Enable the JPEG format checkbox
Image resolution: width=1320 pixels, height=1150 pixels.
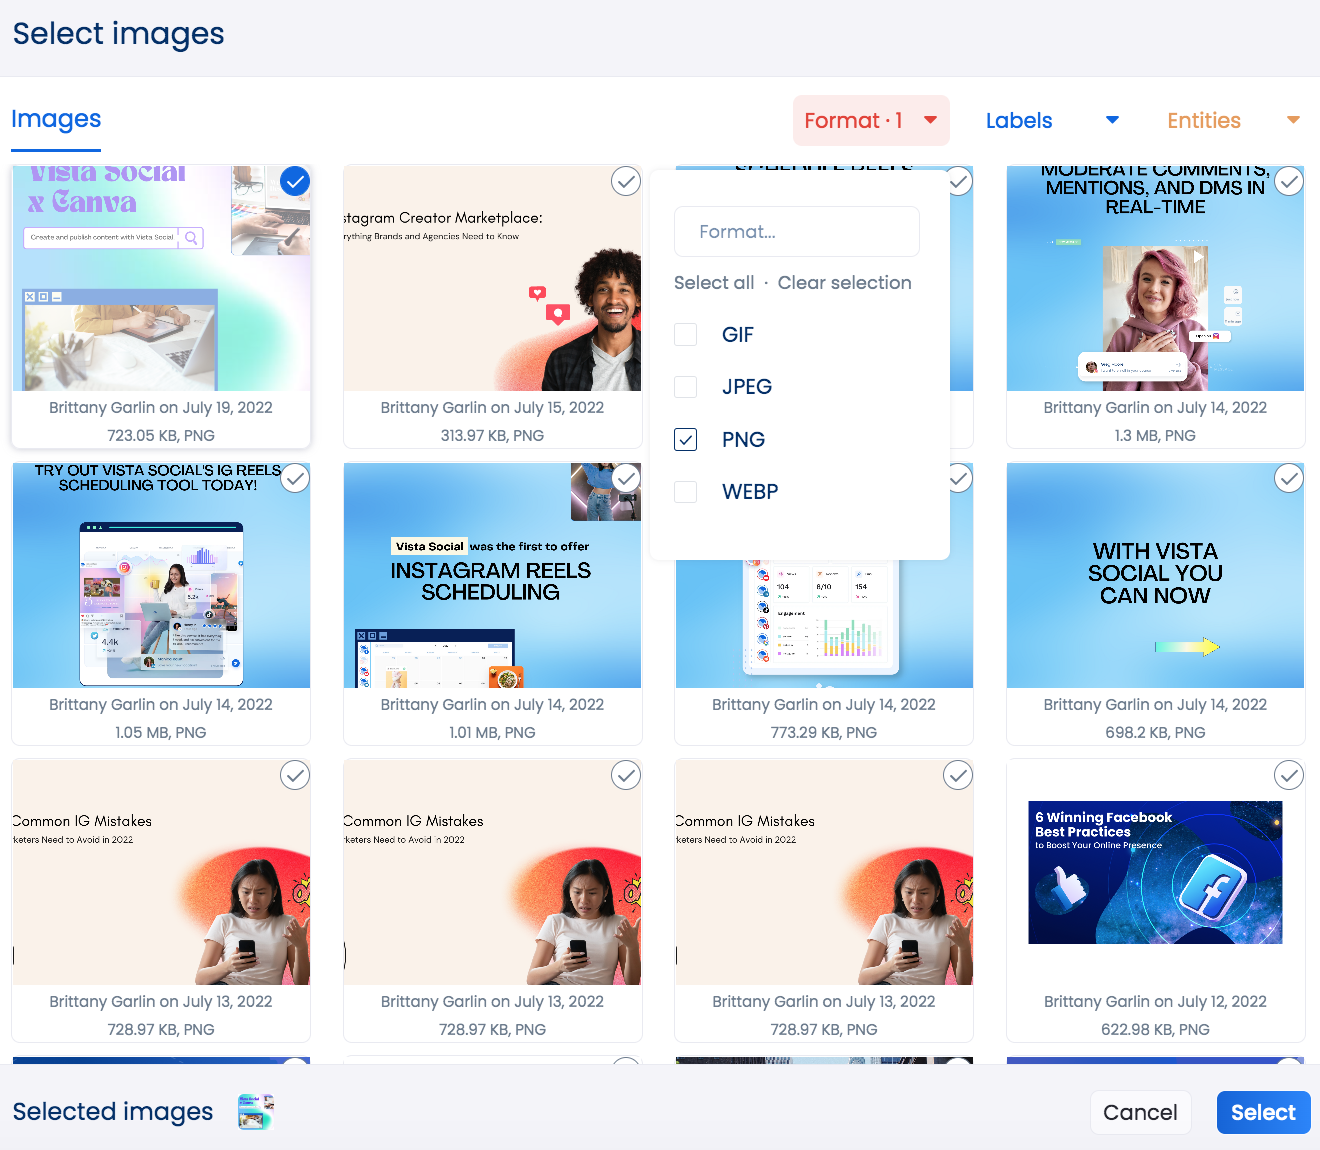[685, 386]
